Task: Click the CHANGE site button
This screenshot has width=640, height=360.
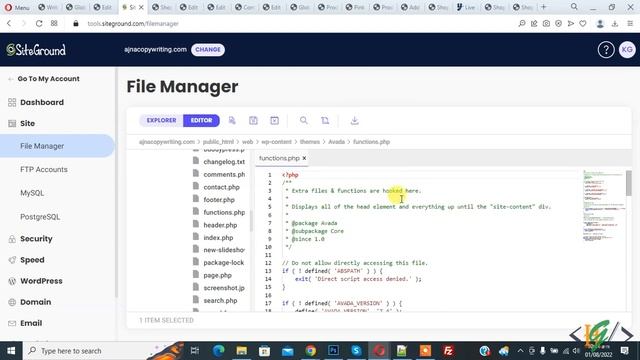Action: [208, 49]
